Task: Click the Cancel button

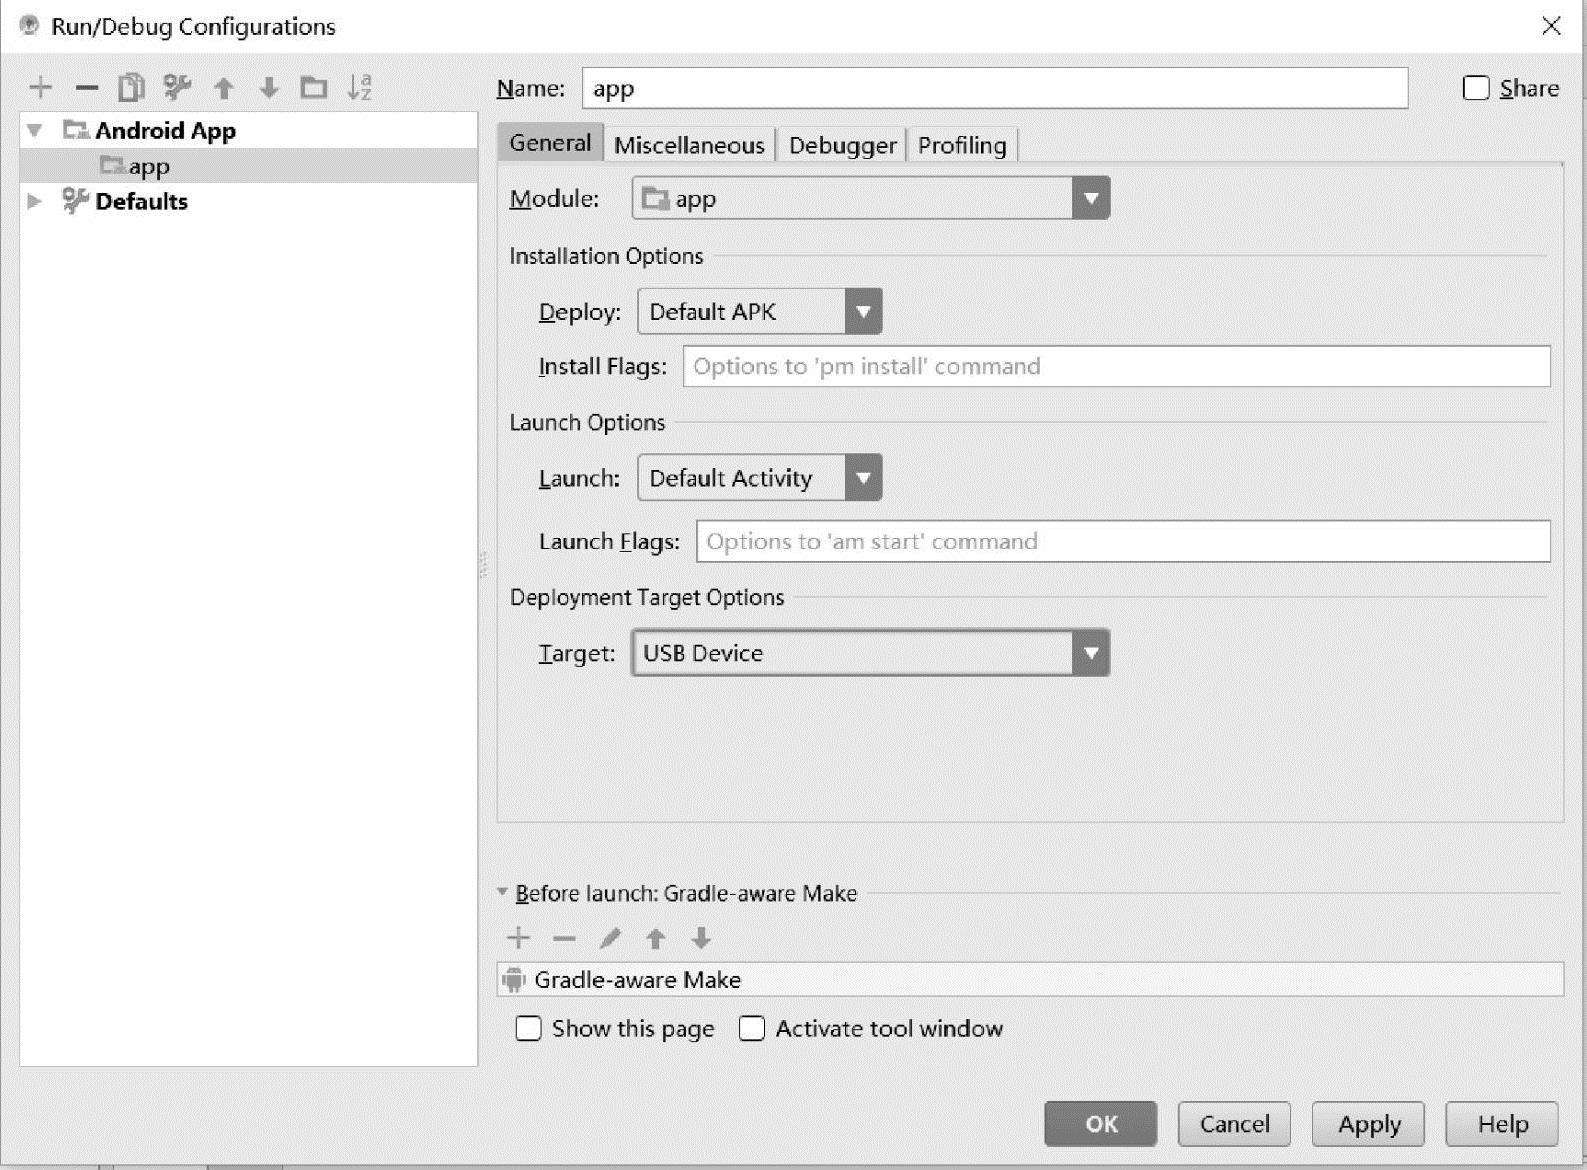Action: pyautogui.click(x=1234, y=1124)
